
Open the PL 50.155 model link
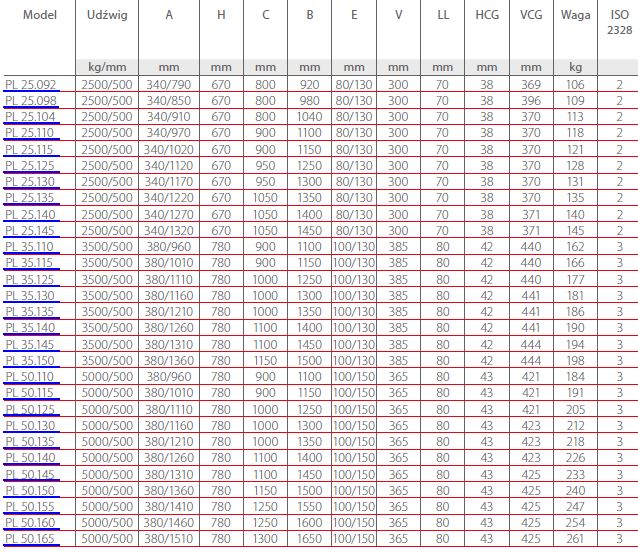tap(30, 507)
